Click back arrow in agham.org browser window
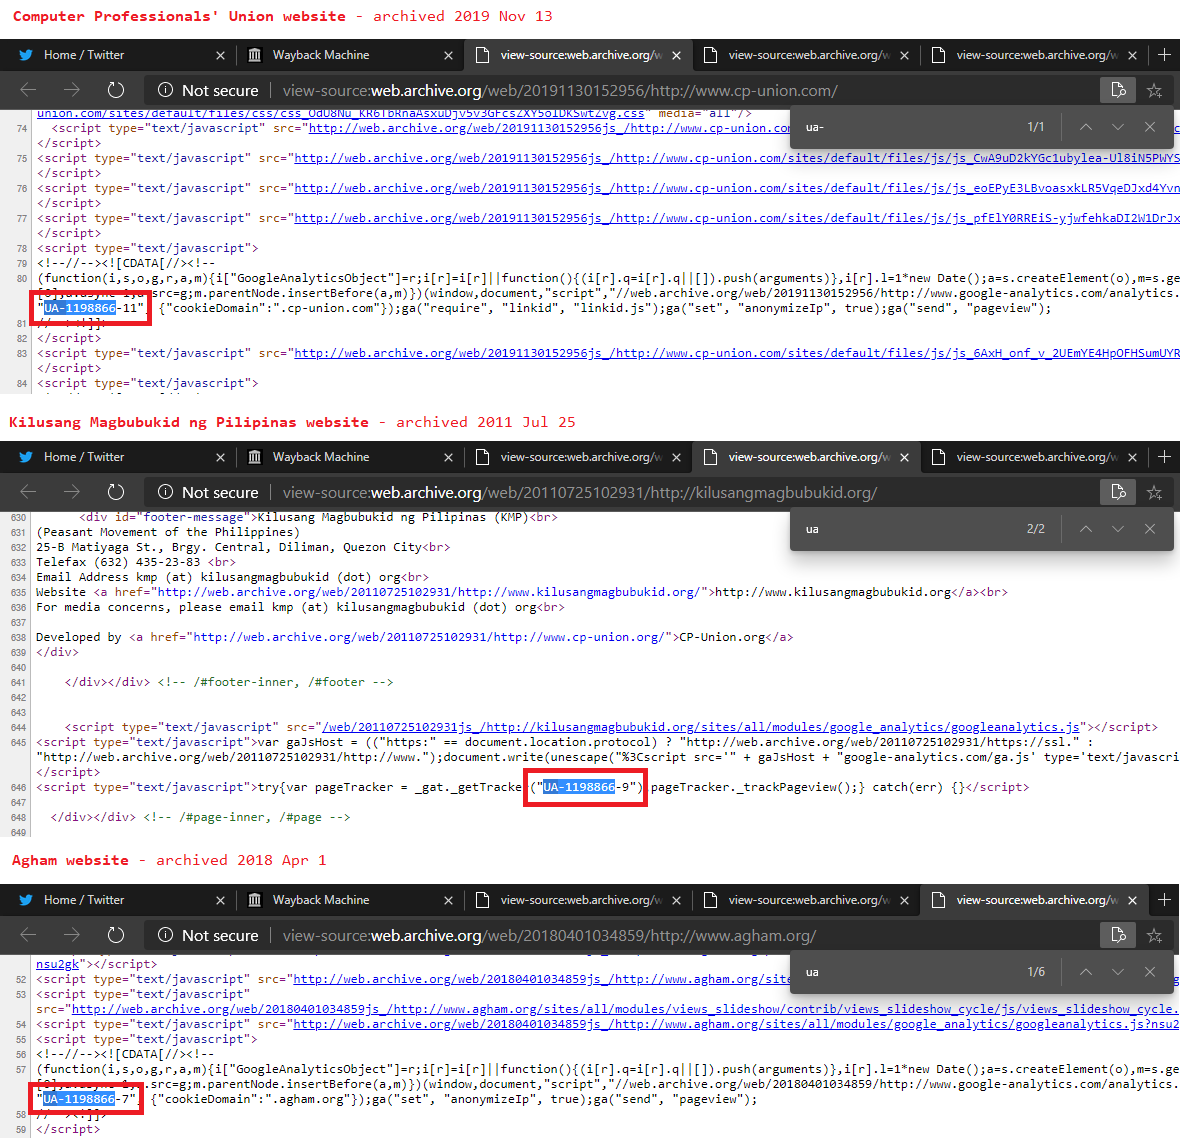The width and height of the screenshot is (1180, 1138). pos(29,935)
